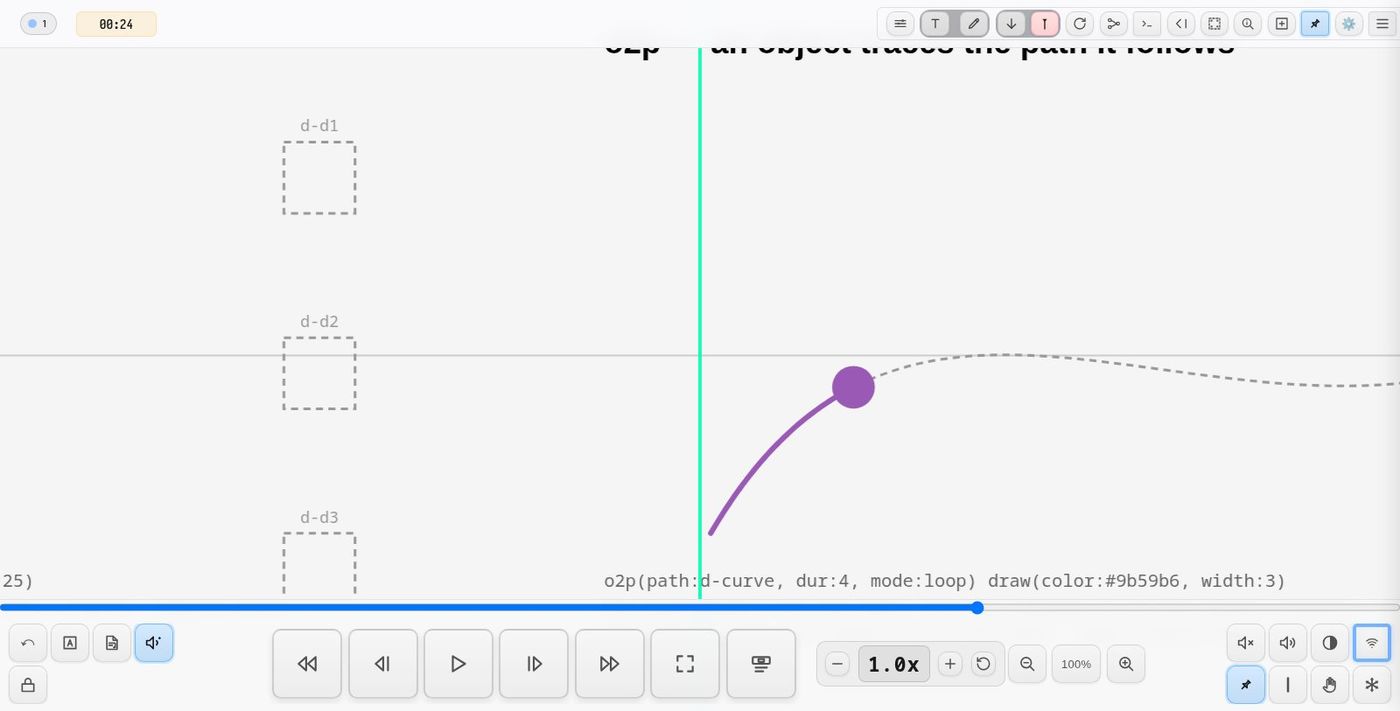1400x711 pixels.
Task: Mute audio with the crossed speaker icon
Action: [1246, 643]
